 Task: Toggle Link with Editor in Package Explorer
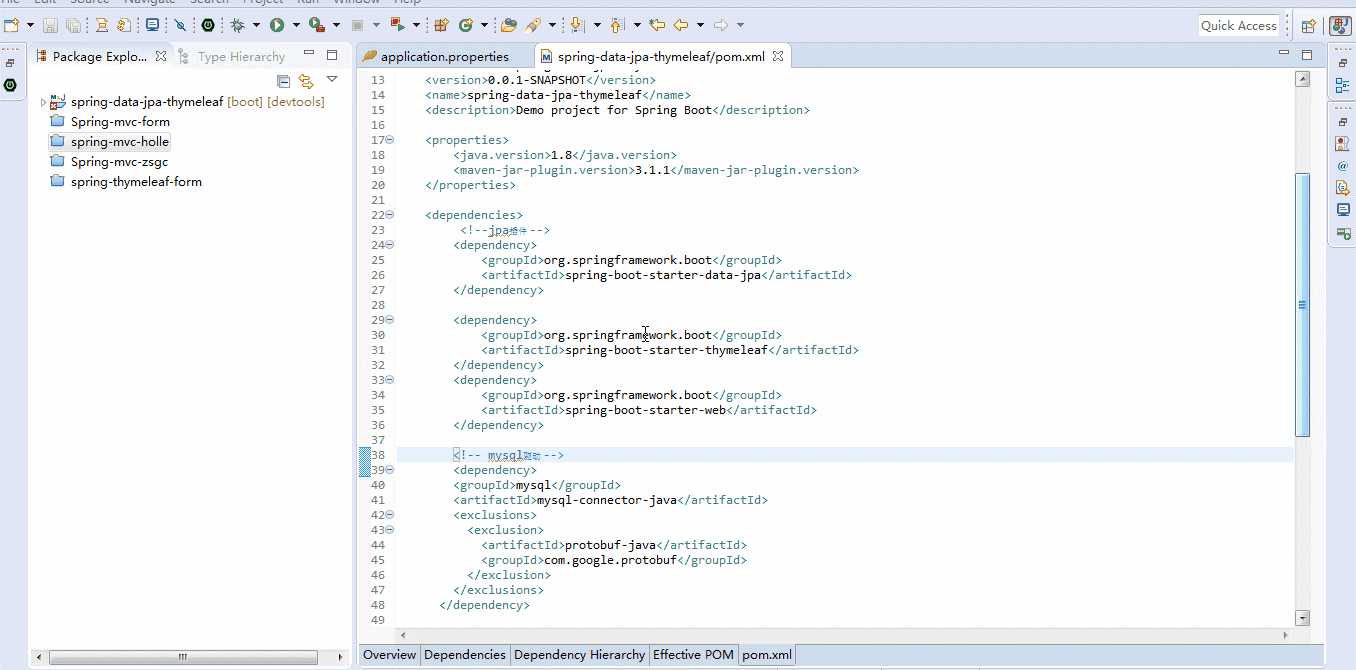(306, 81)
